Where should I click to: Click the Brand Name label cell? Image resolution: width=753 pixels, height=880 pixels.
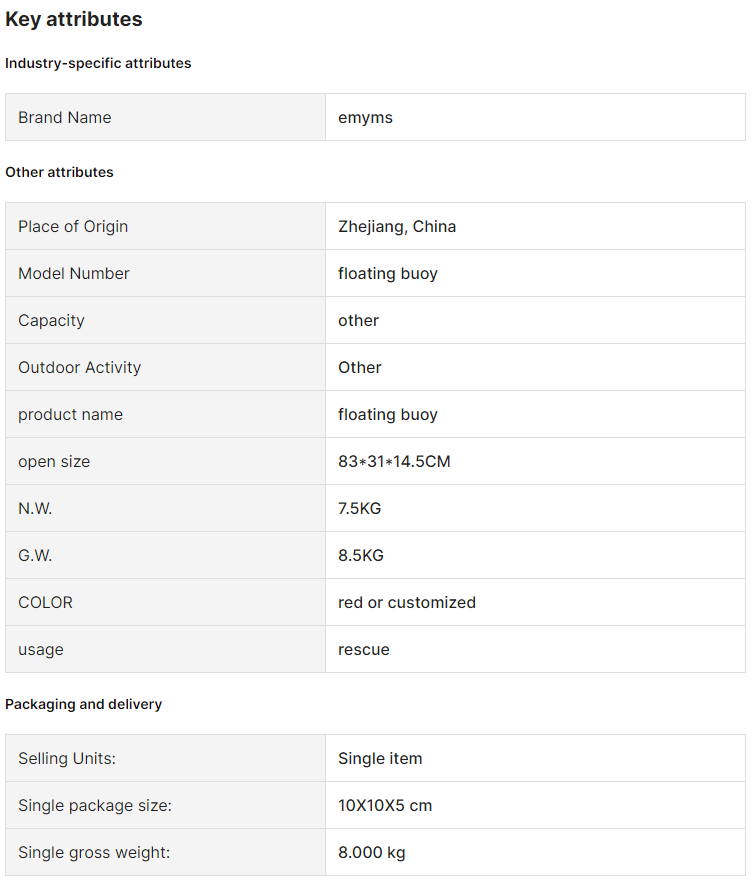tap(166, 117)
